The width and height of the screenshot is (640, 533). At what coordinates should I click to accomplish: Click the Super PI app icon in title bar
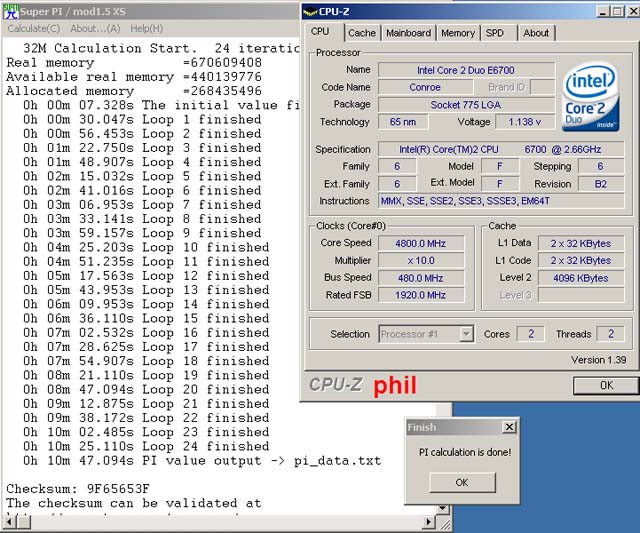tap(11, 11)
